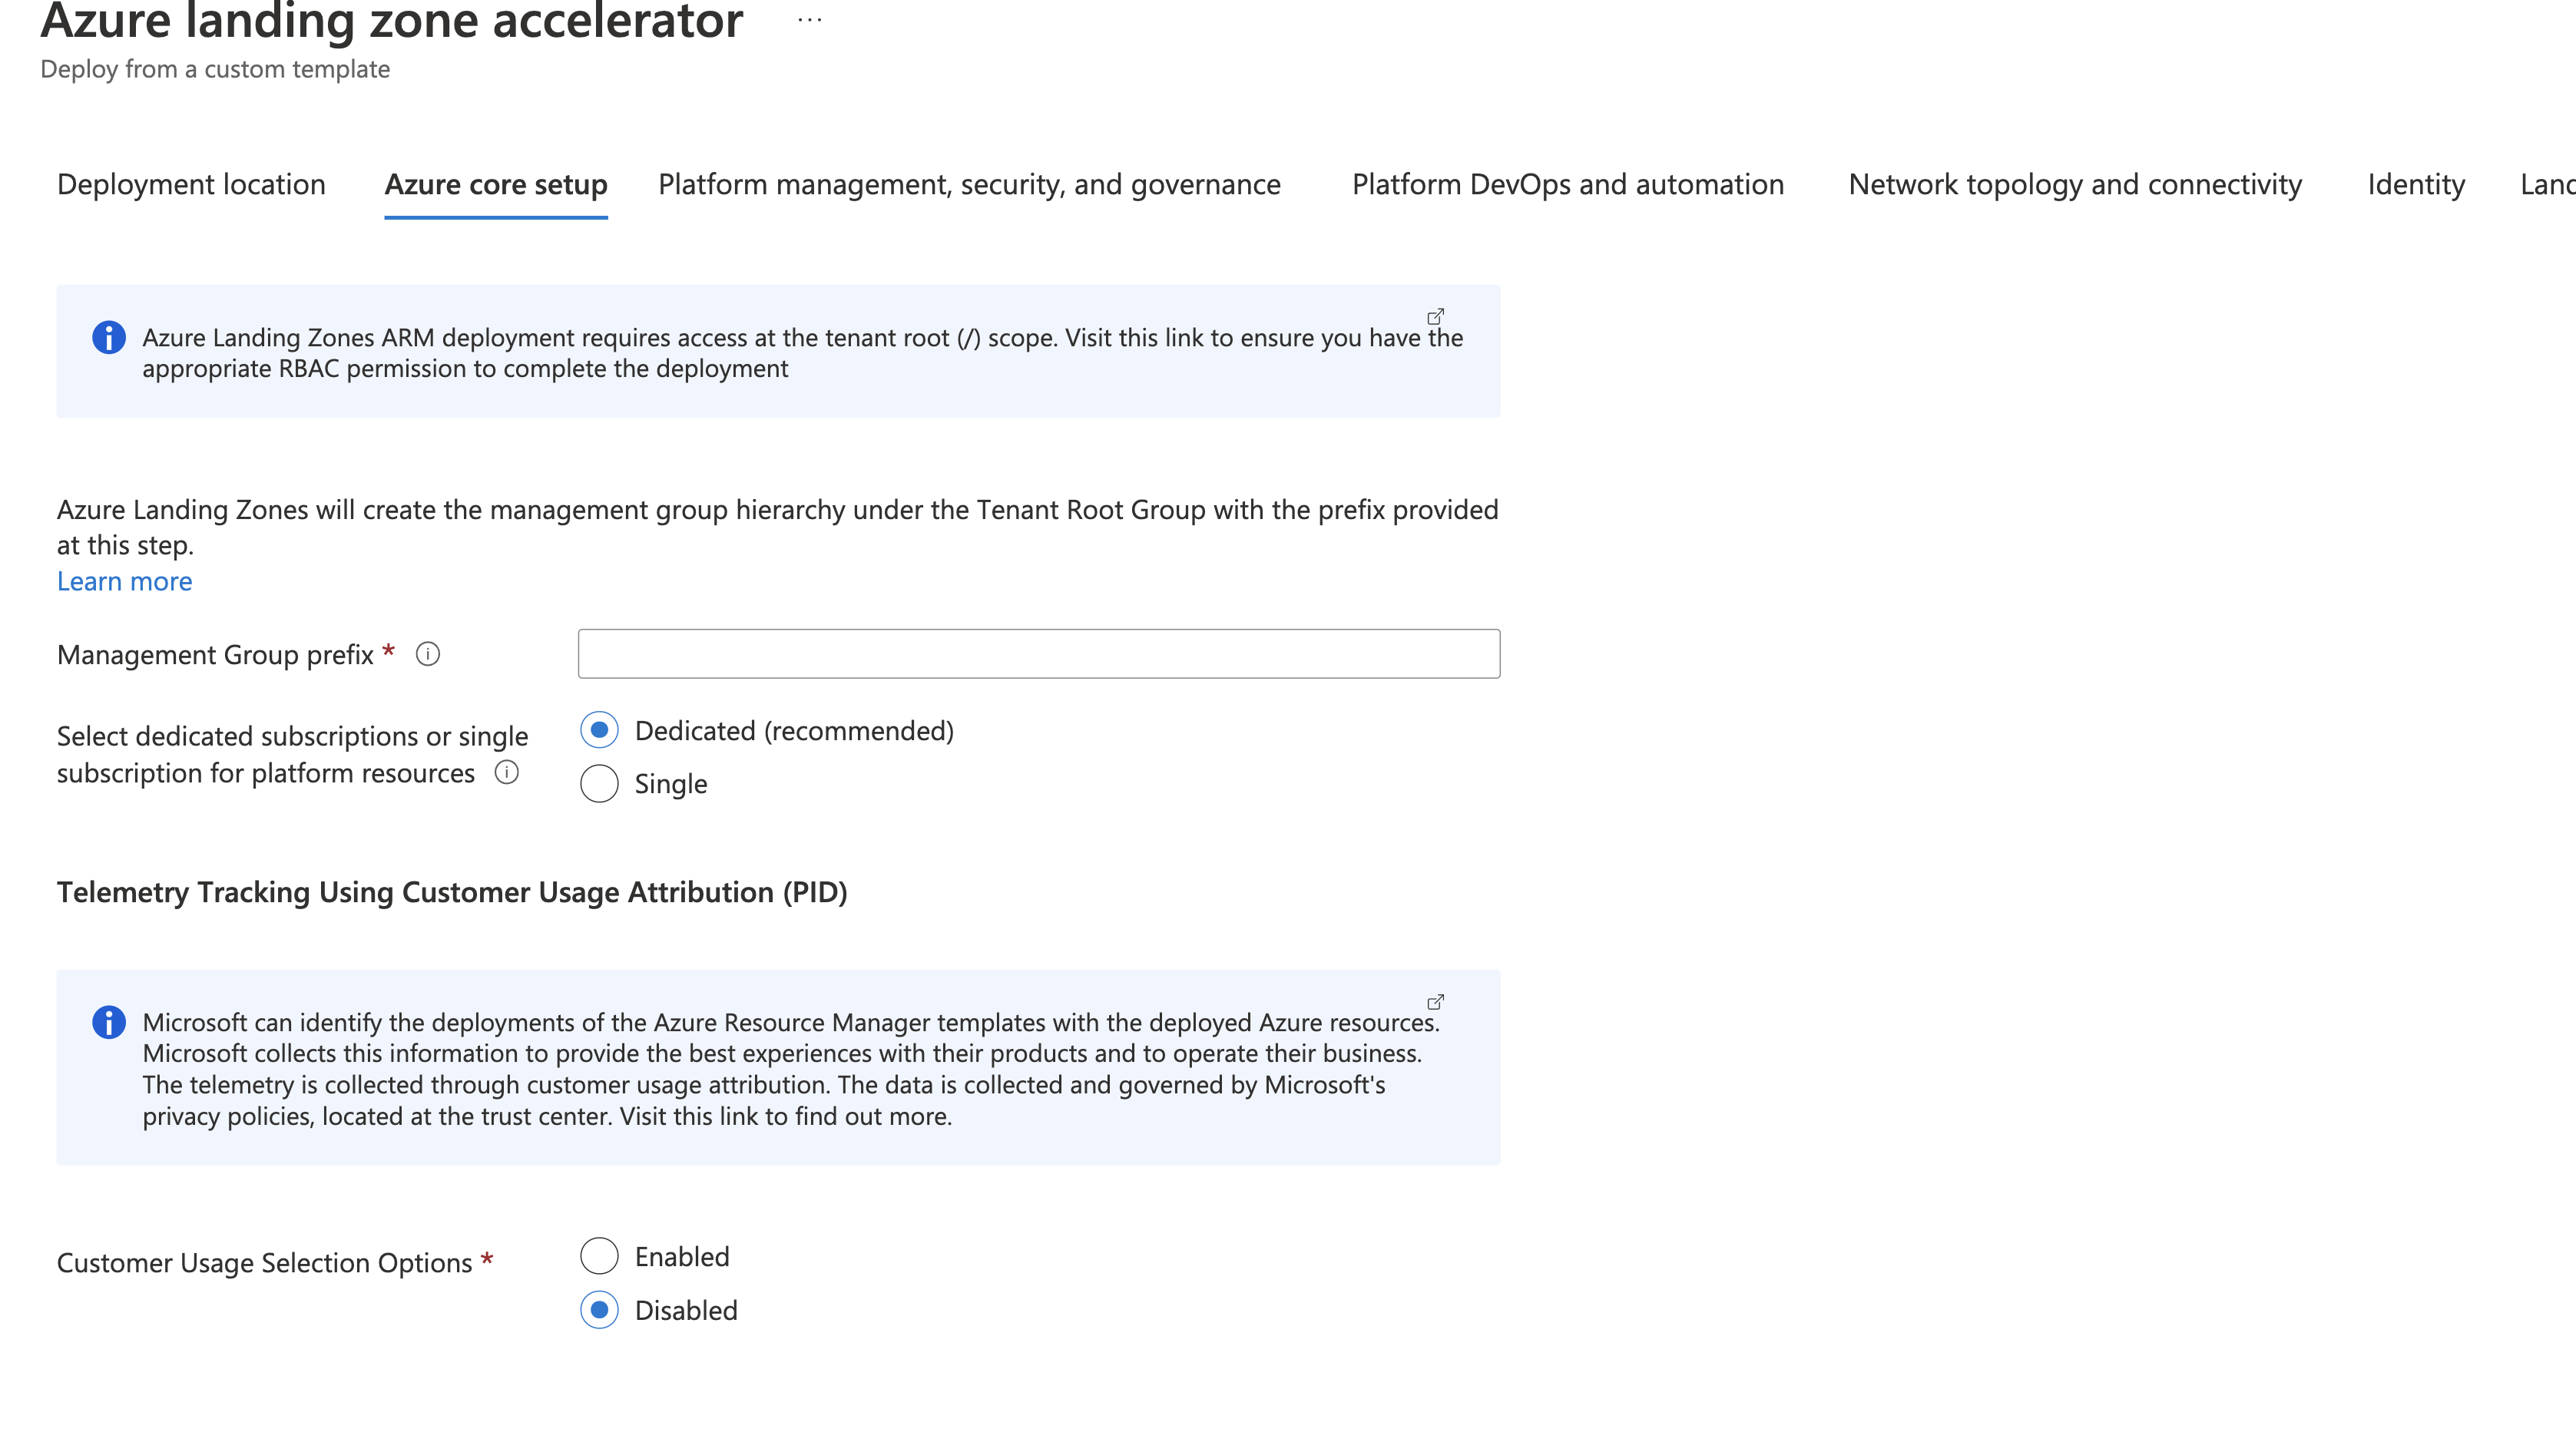This screenshot has height=1442, width=2576.
Task: Choose Disabled for Customer Usage Selection
Action: tap(599, 1309)
